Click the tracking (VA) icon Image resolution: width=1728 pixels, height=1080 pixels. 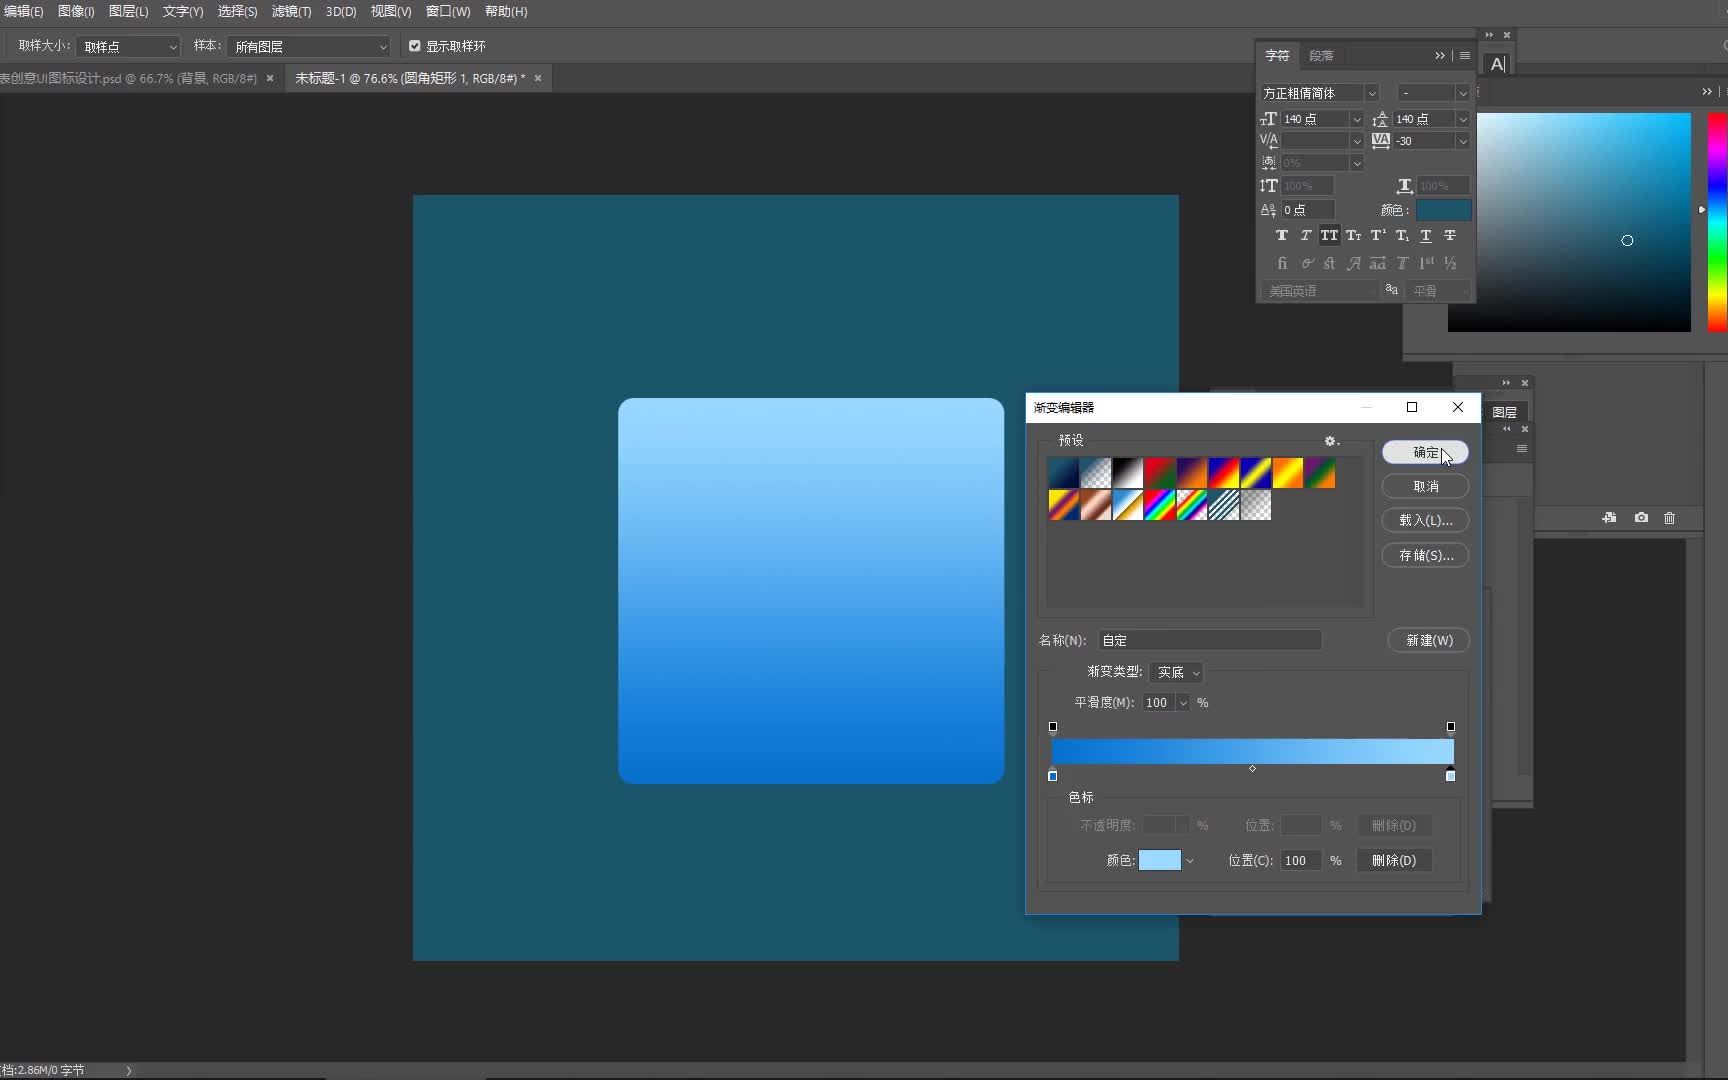(x=1380, y=141)
